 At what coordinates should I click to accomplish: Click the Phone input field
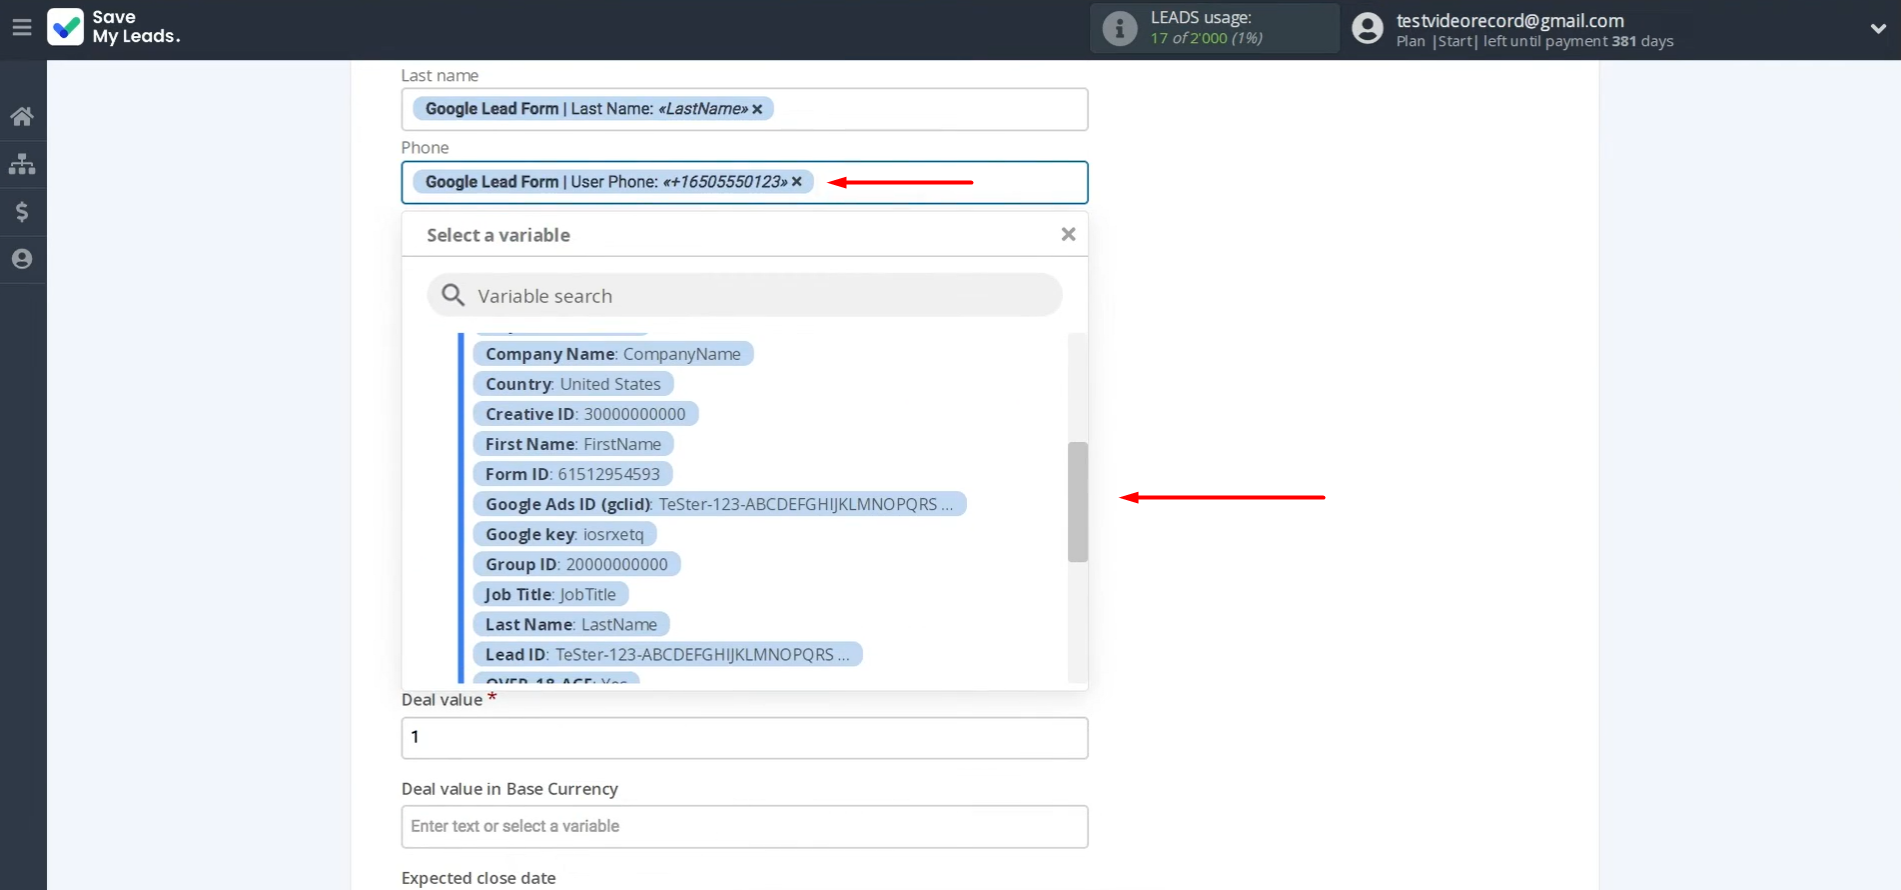[x=744, y=182]
